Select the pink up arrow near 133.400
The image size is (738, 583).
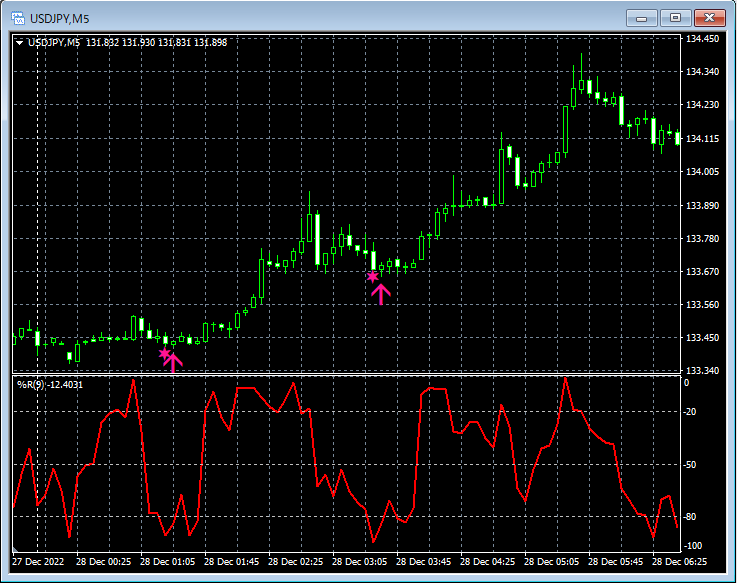[173, 362]
